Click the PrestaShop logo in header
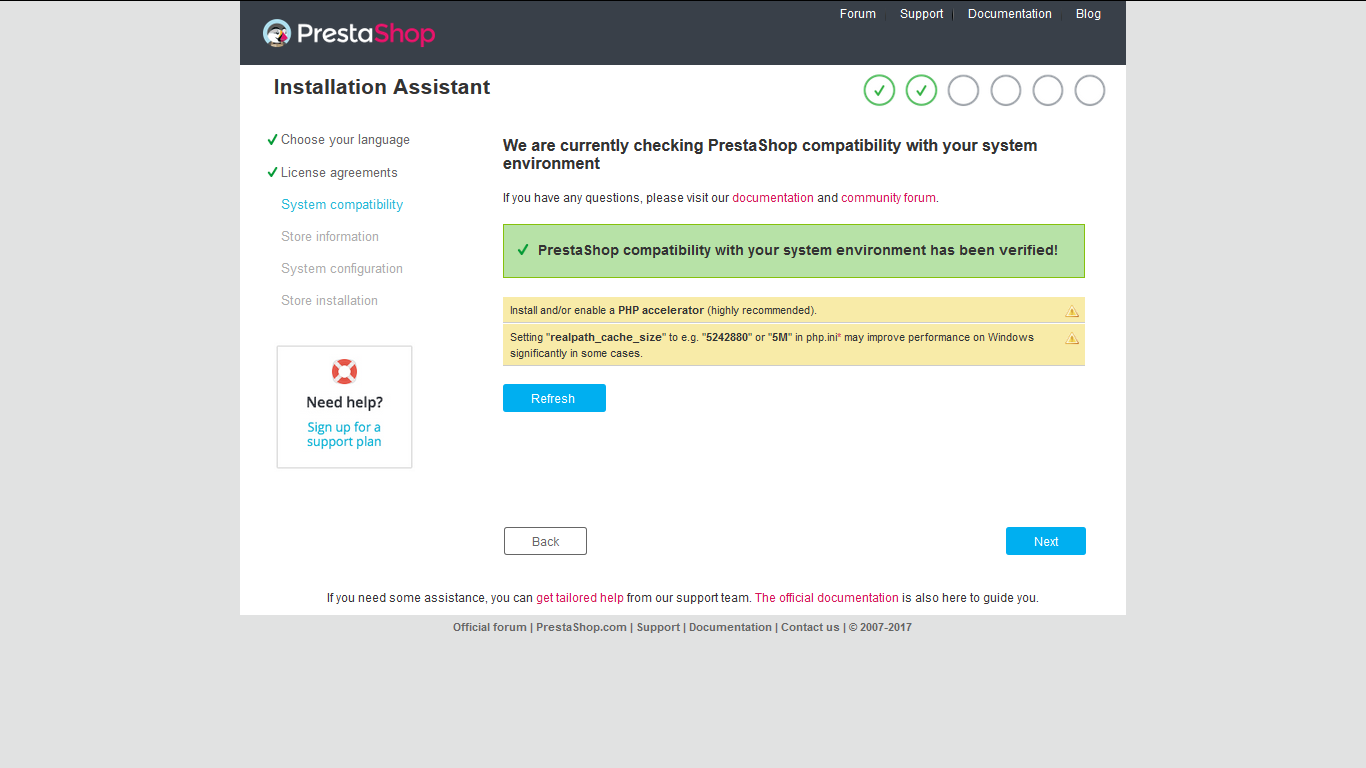This screenshot has height=768, width=1366. 349,33
